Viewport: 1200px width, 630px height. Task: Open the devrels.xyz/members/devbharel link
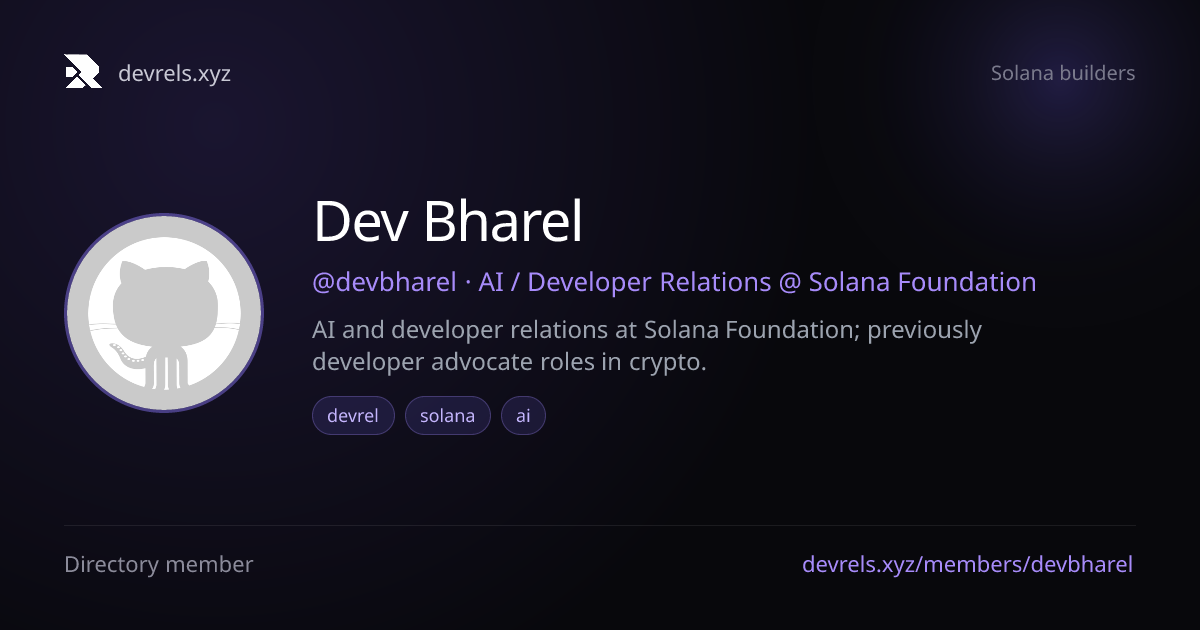click(x=968, y=564)
